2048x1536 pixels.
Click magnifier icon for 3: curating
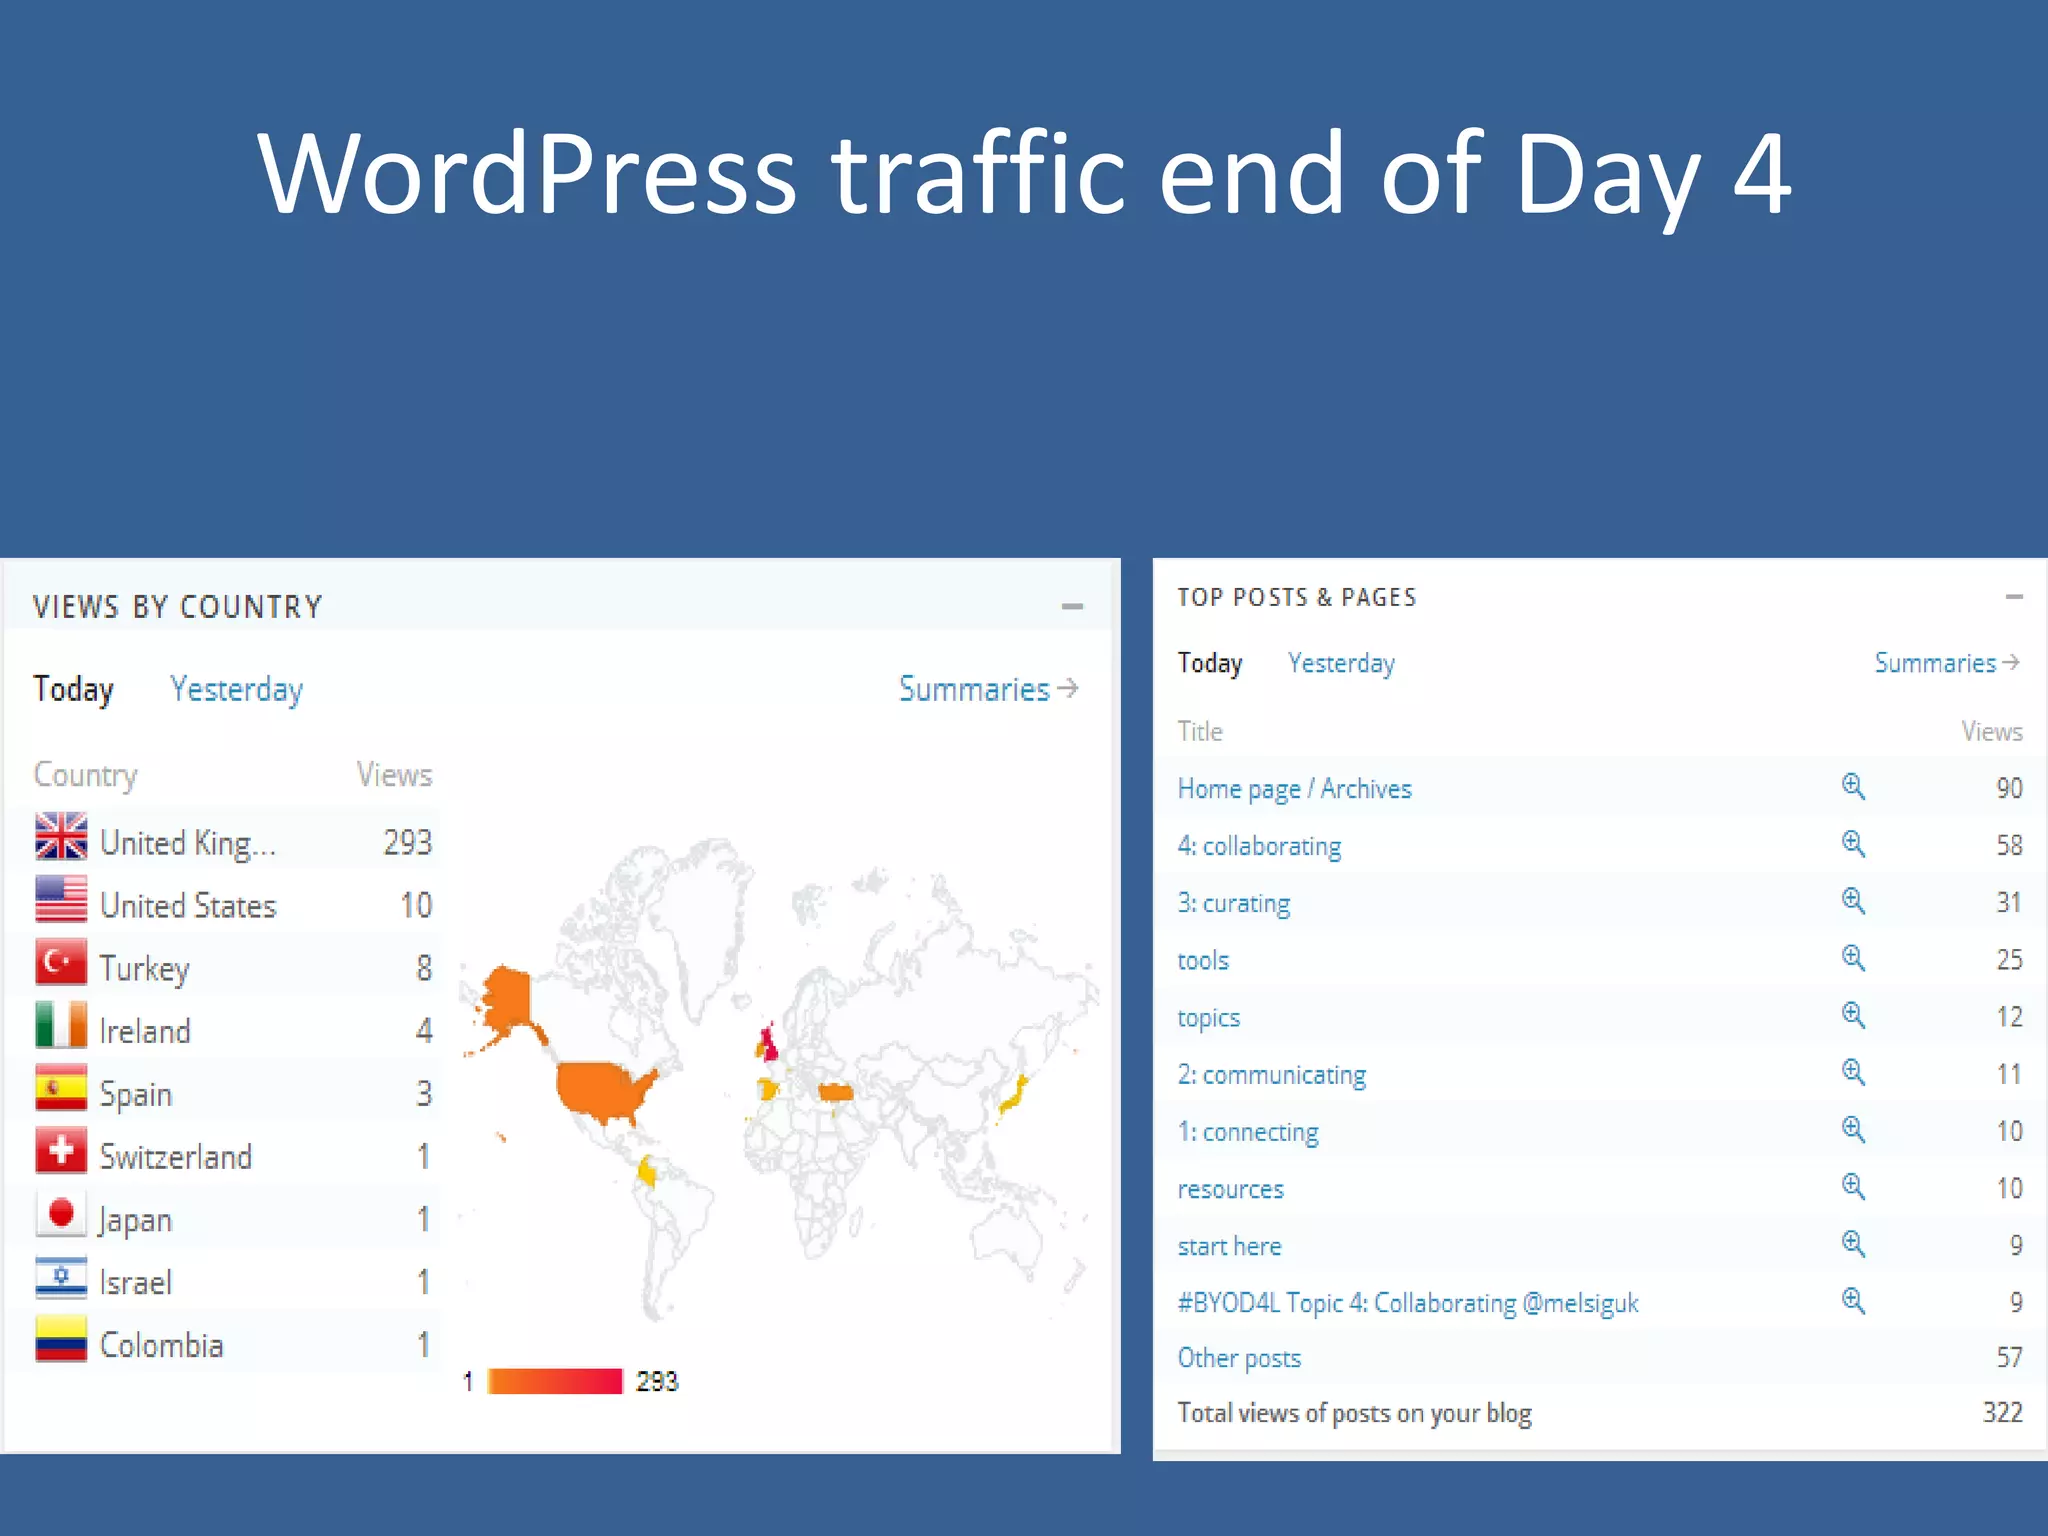coord(1853,901)
